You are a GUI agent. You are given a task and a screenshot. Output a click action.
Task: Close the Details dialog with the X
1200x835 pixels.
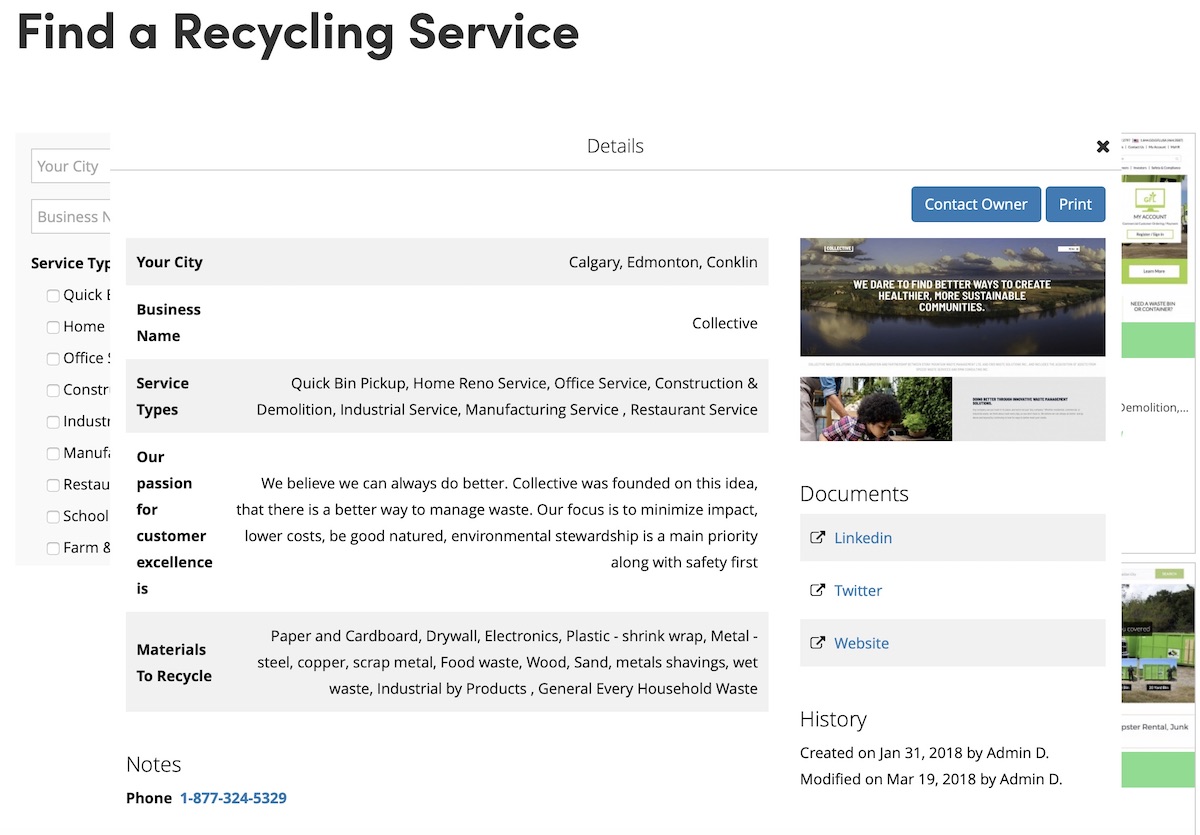[1103, 146]
